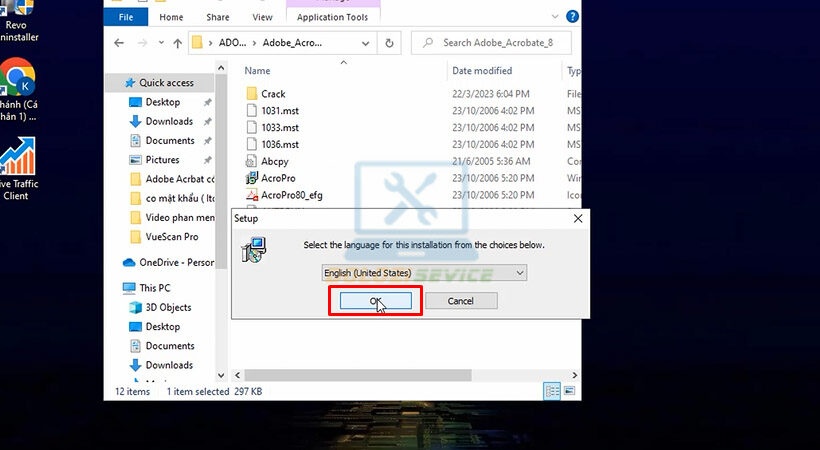
Task: Open the English (United States) language dropdown
Action: pos(424,273)
